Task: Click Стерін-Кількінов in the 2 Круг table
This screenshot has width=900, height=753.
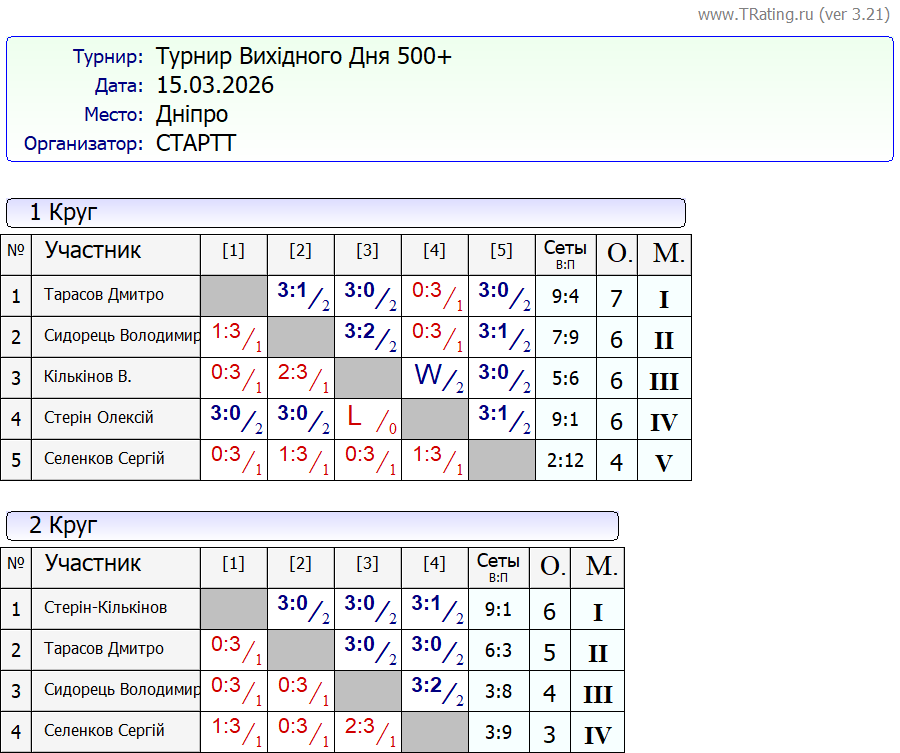Action: click(x=106, y=608)
